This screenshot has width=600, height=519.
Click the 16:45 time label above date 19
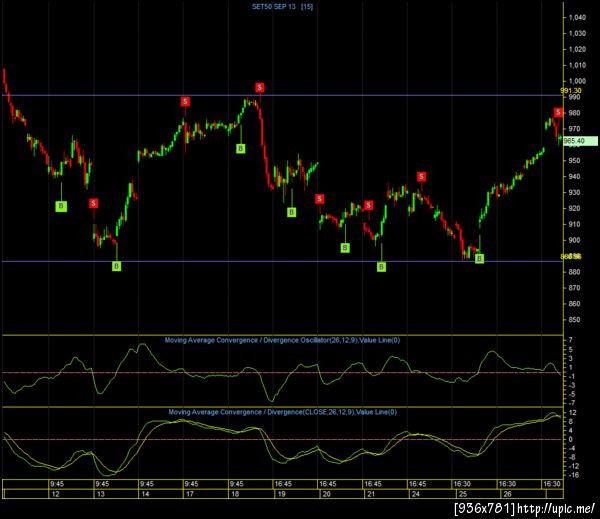pos(283,484)
